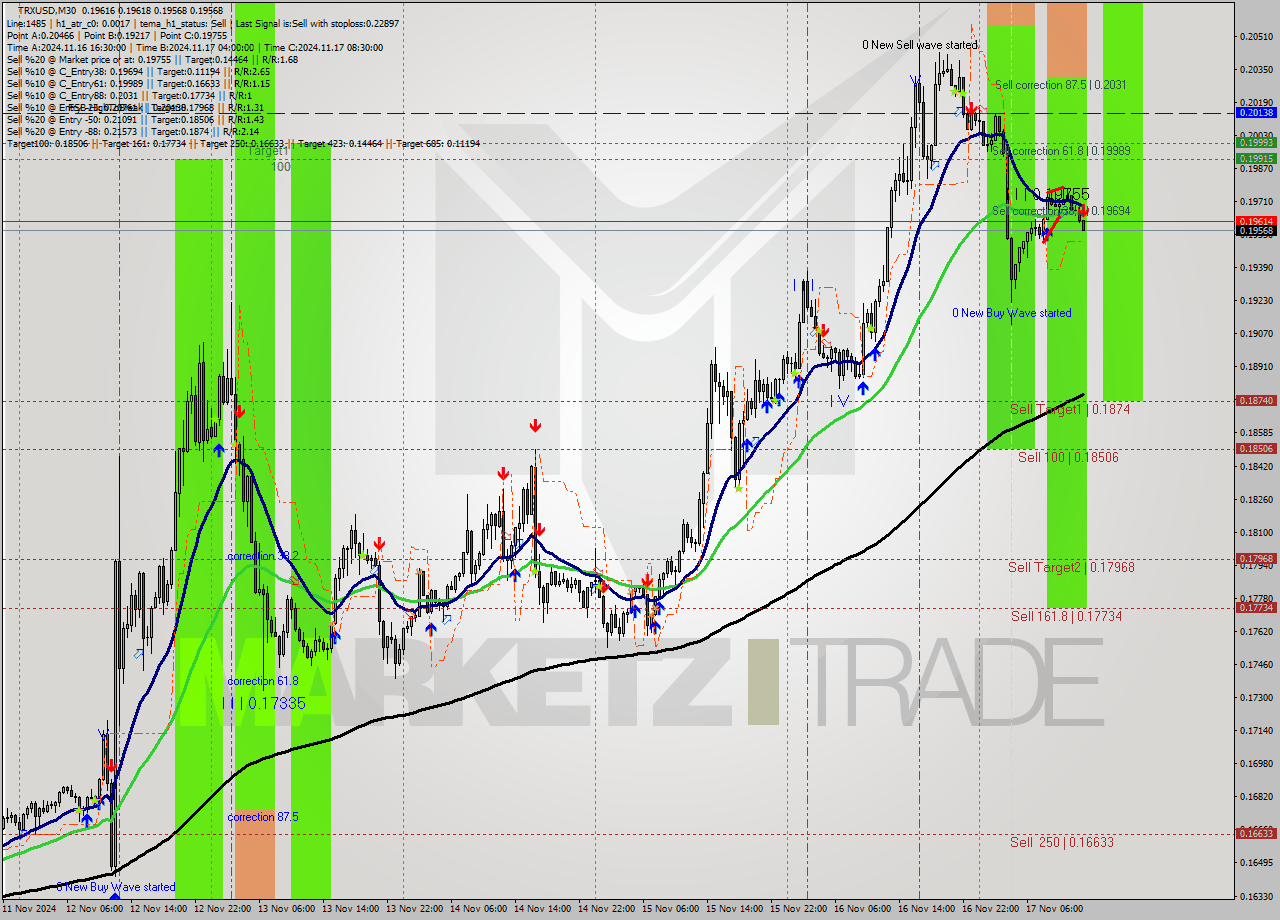Click the 0.19390 price scale value
This screenshot has height=920, width=1280.
pos(1256,267)
